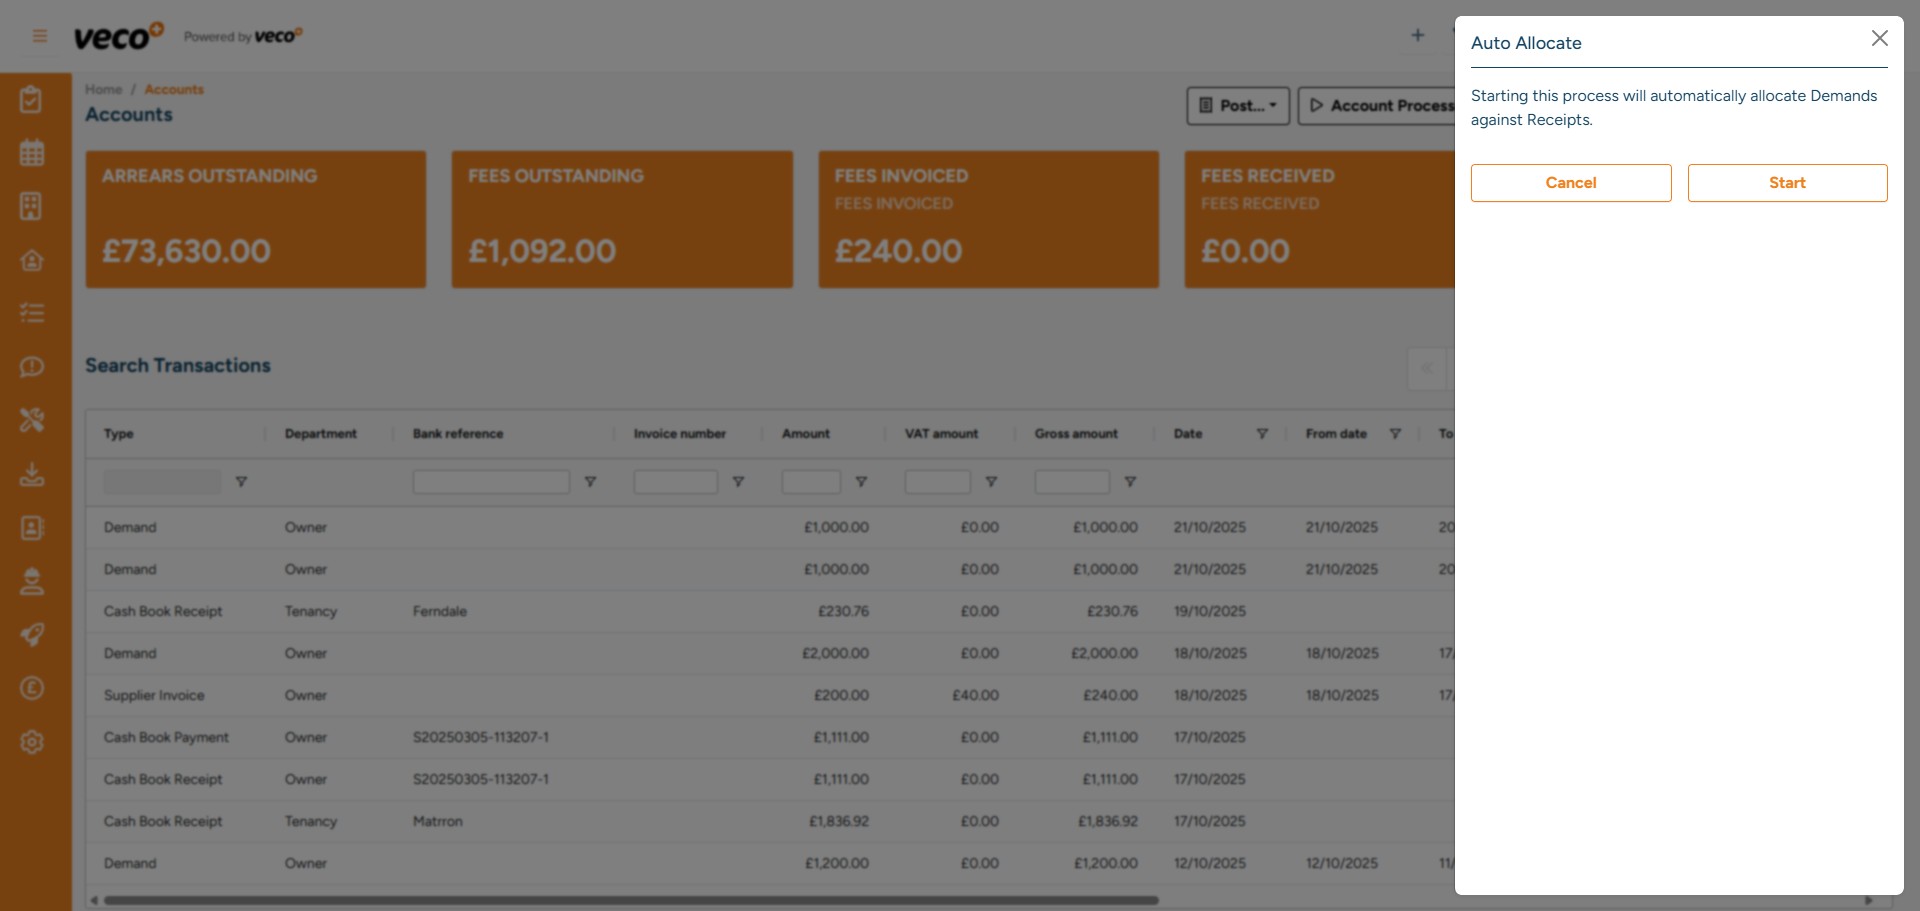1920x911 pixels.
Task: Open the Post dropdown menu
Action: pyautogui.click(x=1237, y=106)
